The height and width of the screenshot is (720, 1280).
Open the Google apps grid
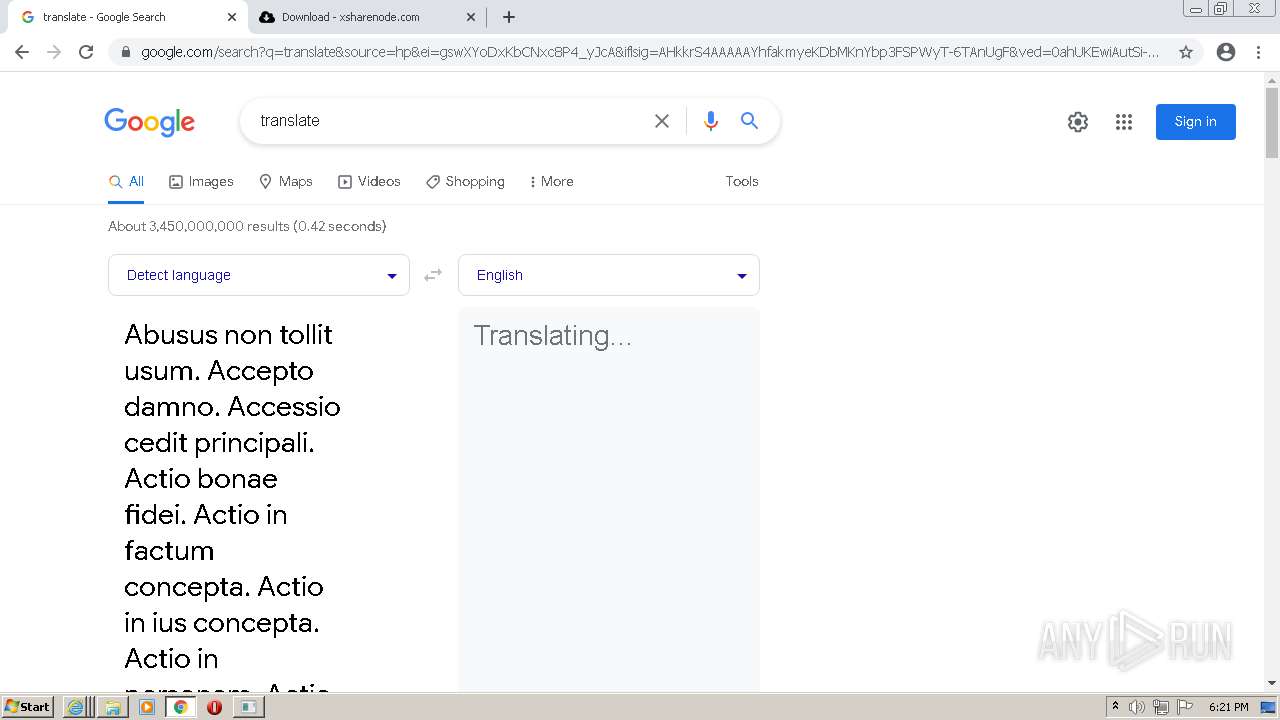pos(1124,122)
